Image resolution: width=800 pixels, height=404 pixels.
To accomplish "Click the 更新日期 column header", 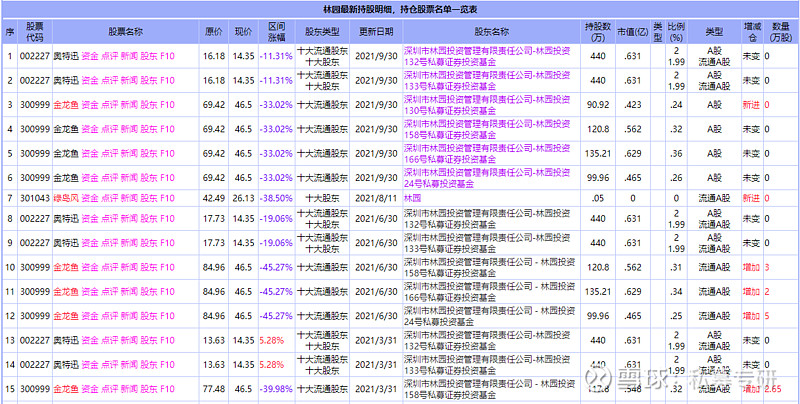I will tap(376, 32).
